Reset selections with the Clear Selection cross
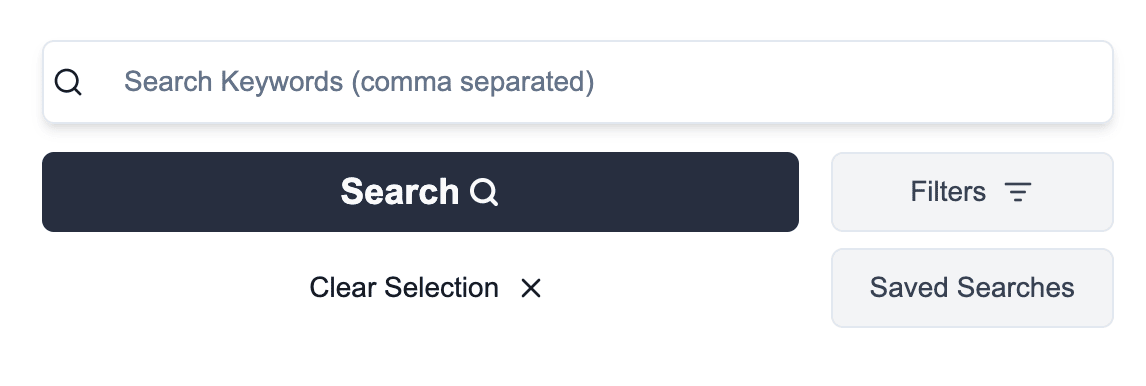 point(531,288)
